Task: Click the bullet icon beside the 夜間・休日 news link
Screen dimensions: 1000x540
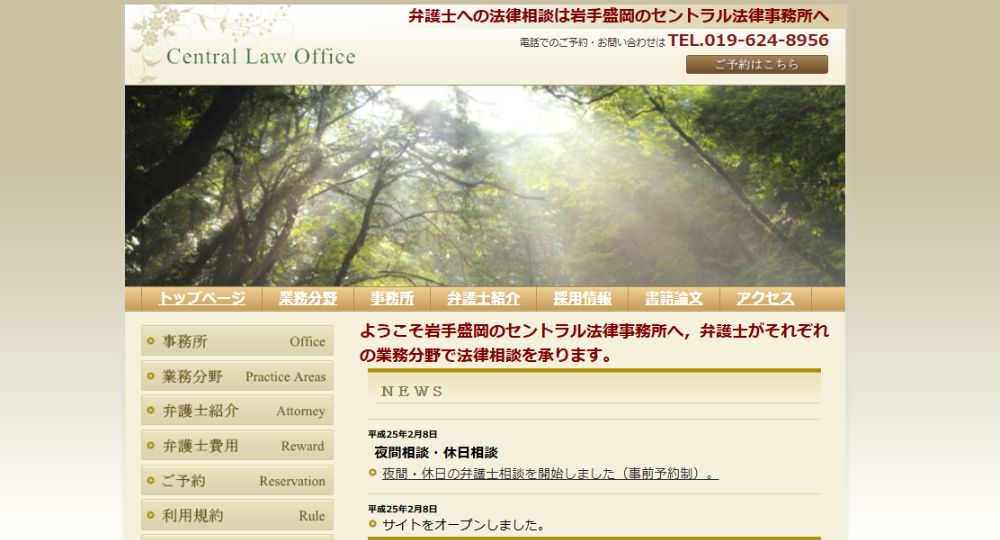Action: point(373,473)
